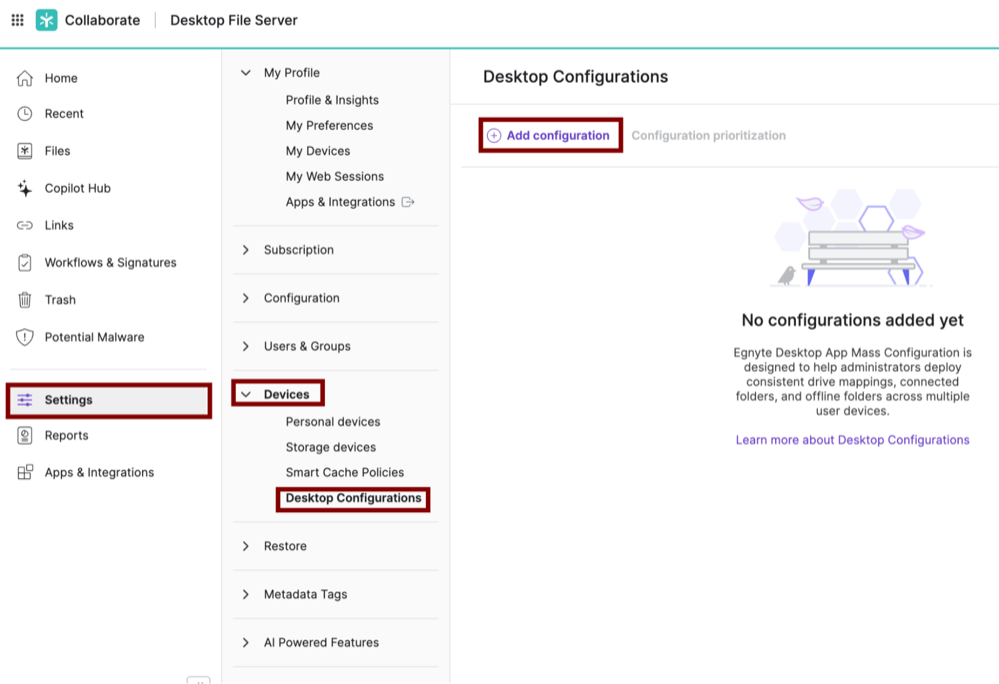
Task: Expand the Users & Groups chevron
Action: point(246,346)
